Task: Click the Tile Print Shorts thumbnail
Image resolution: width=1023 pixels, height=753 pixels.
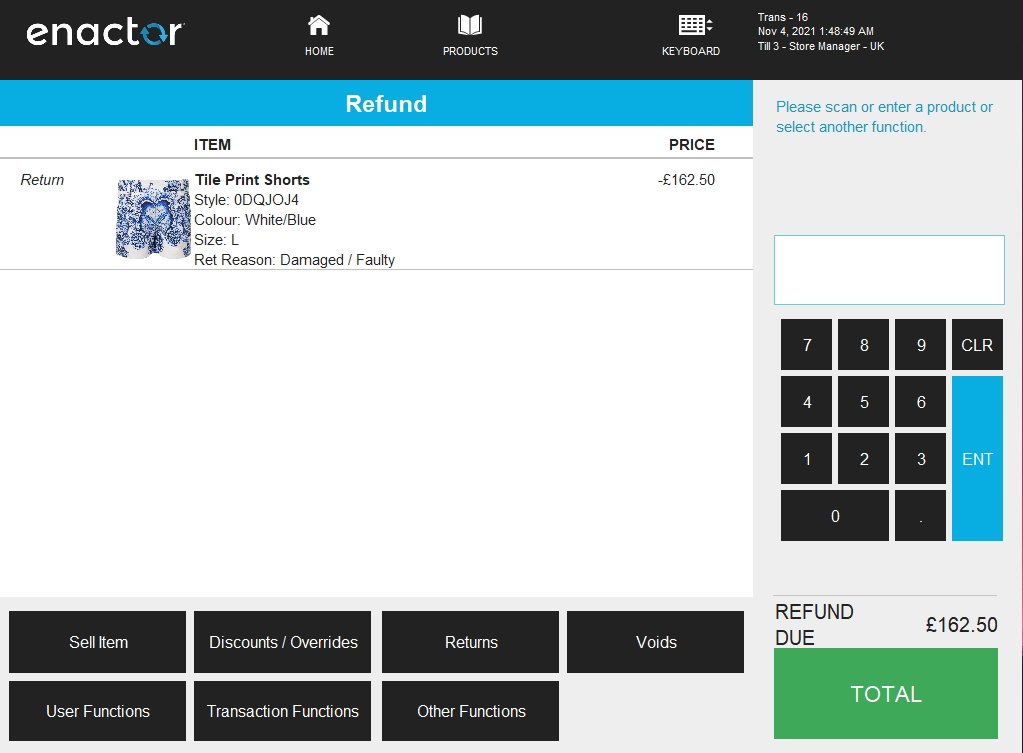Action: pos(152,217)
